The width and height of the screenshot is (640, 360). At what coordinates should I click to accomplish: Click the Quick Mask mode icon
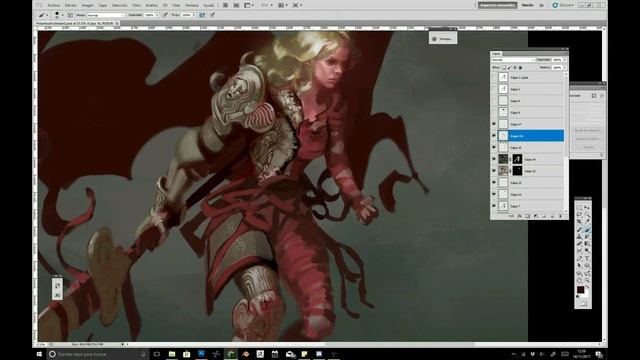[x=583, y=304]
